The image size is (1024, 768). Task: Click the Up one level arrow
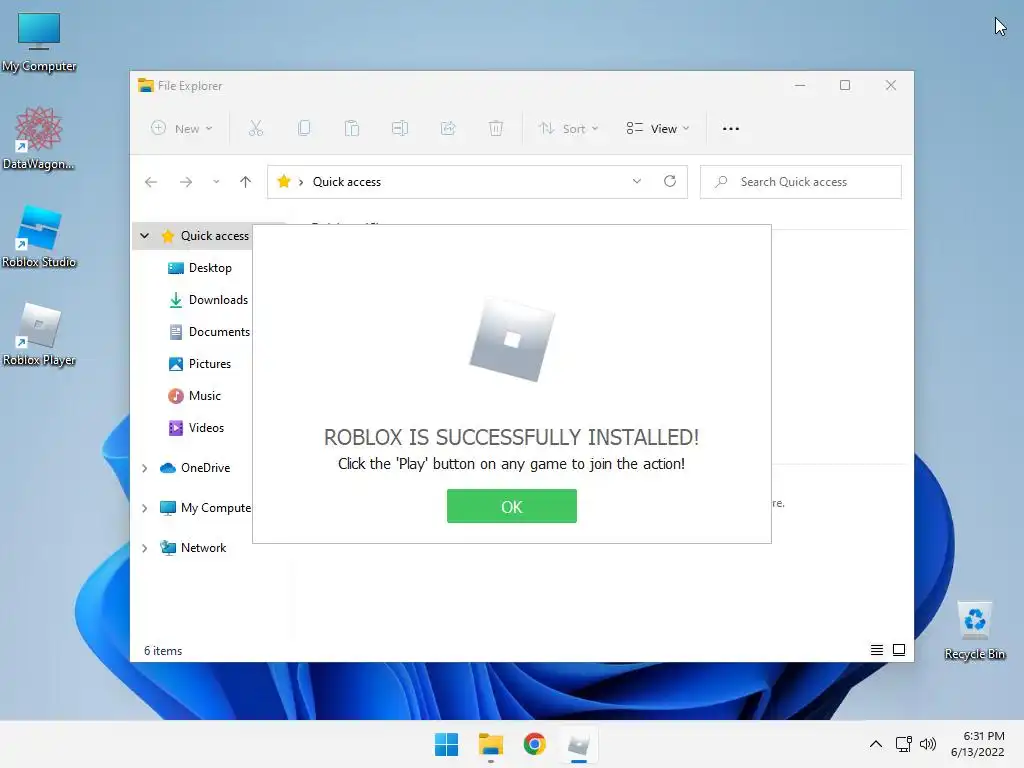click(x=246, y=182)
